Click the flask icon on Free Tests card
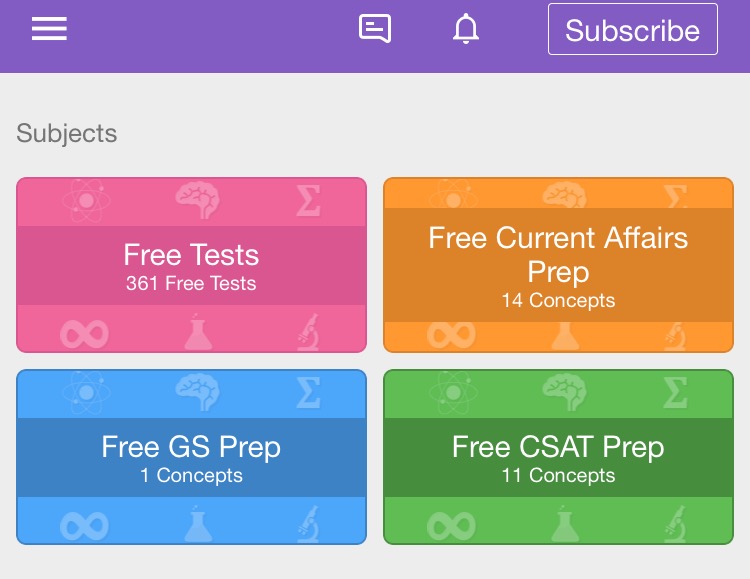The image size is (750, 579). 199,331
